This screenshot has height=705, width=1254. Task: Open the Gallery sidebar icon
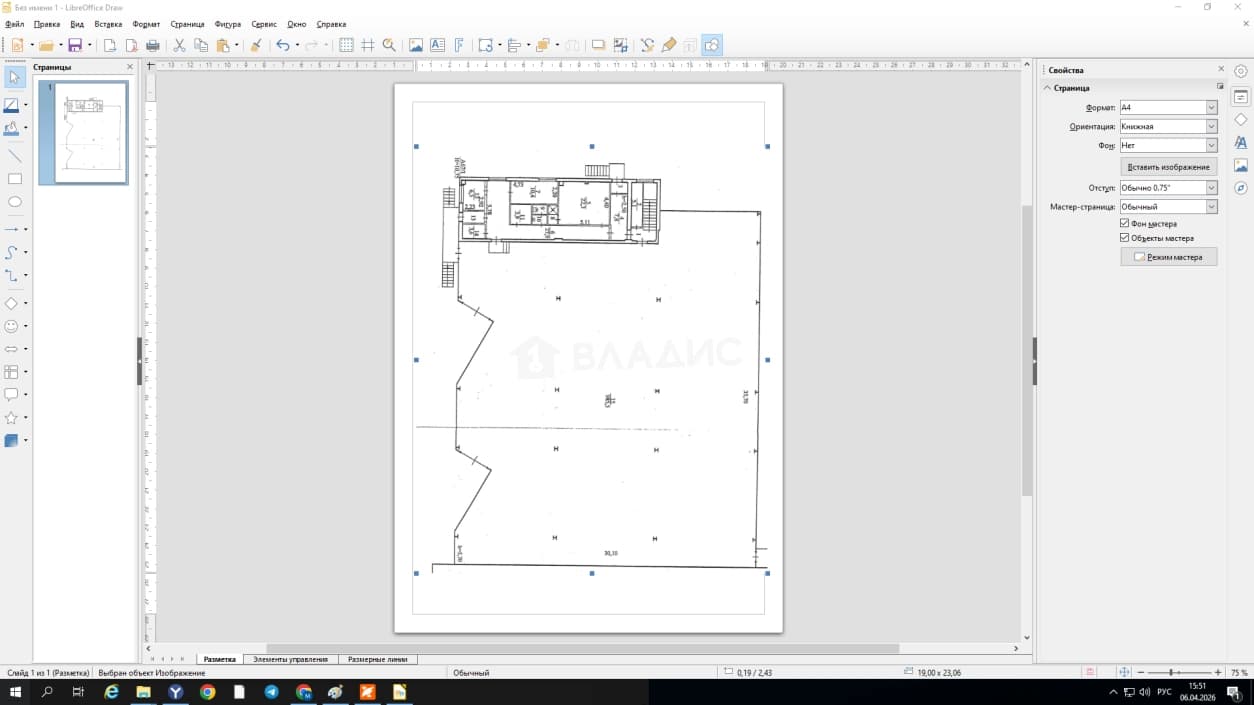(x=1241, y=165)
